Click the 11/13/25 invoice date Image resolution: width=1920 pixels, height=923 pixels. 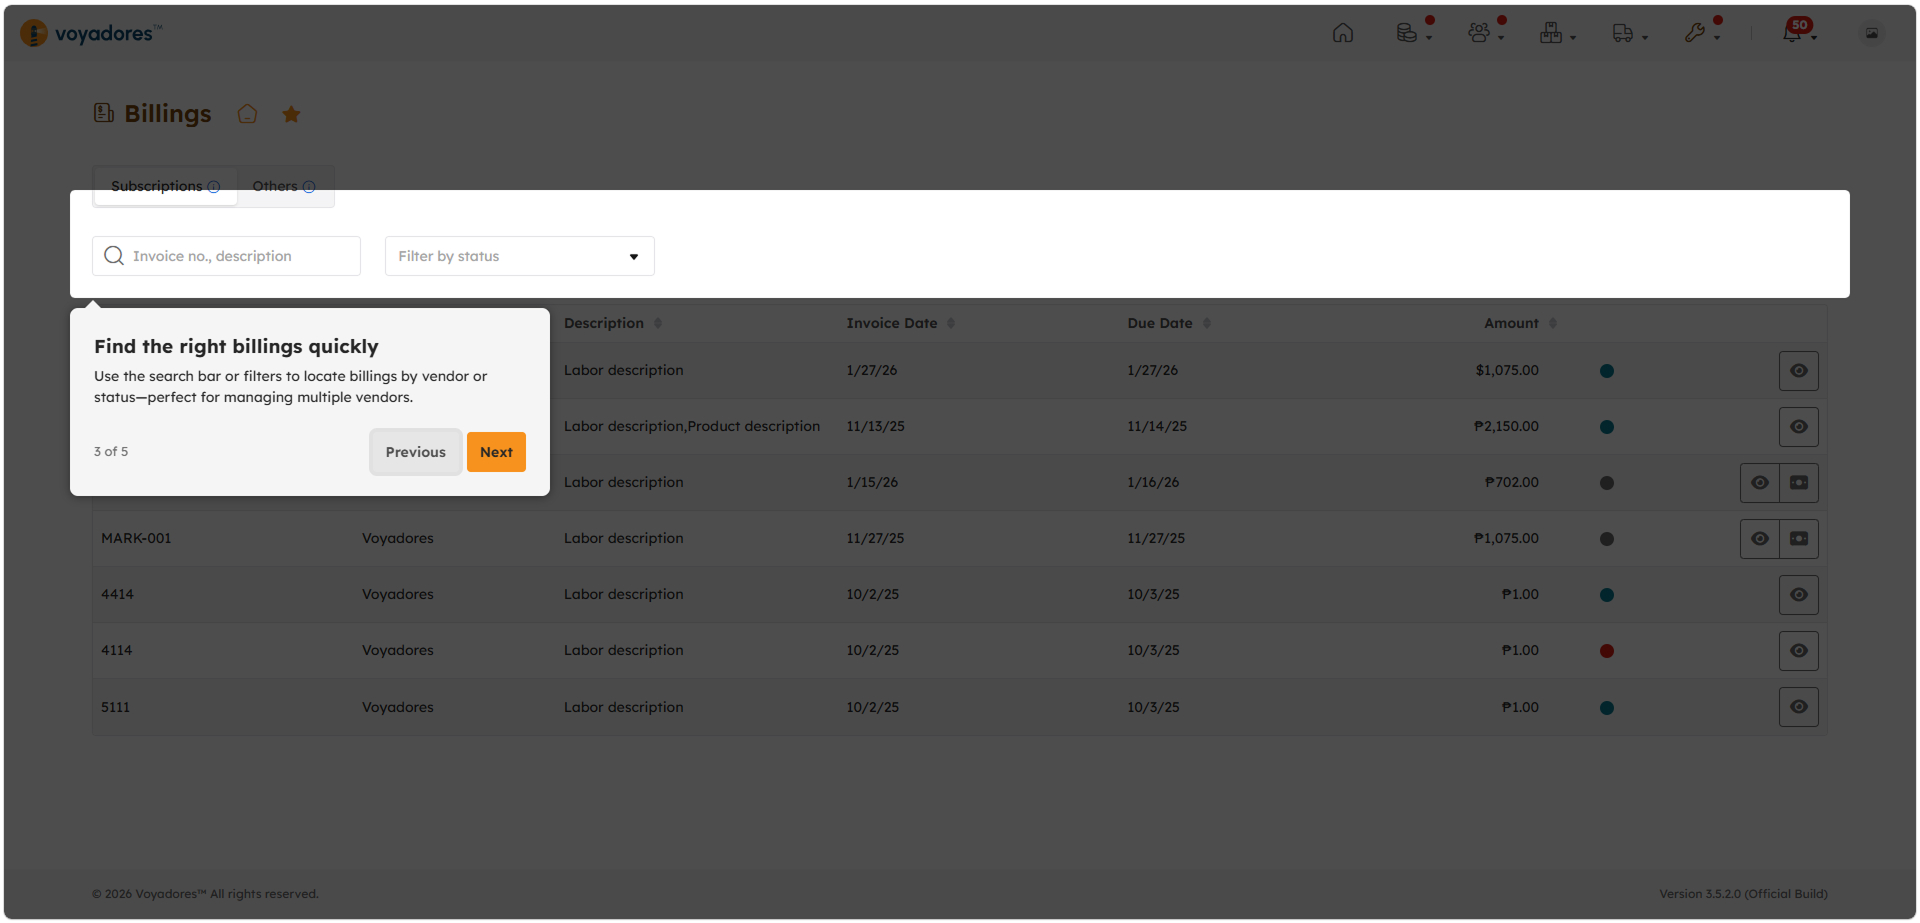coord(876,426)
